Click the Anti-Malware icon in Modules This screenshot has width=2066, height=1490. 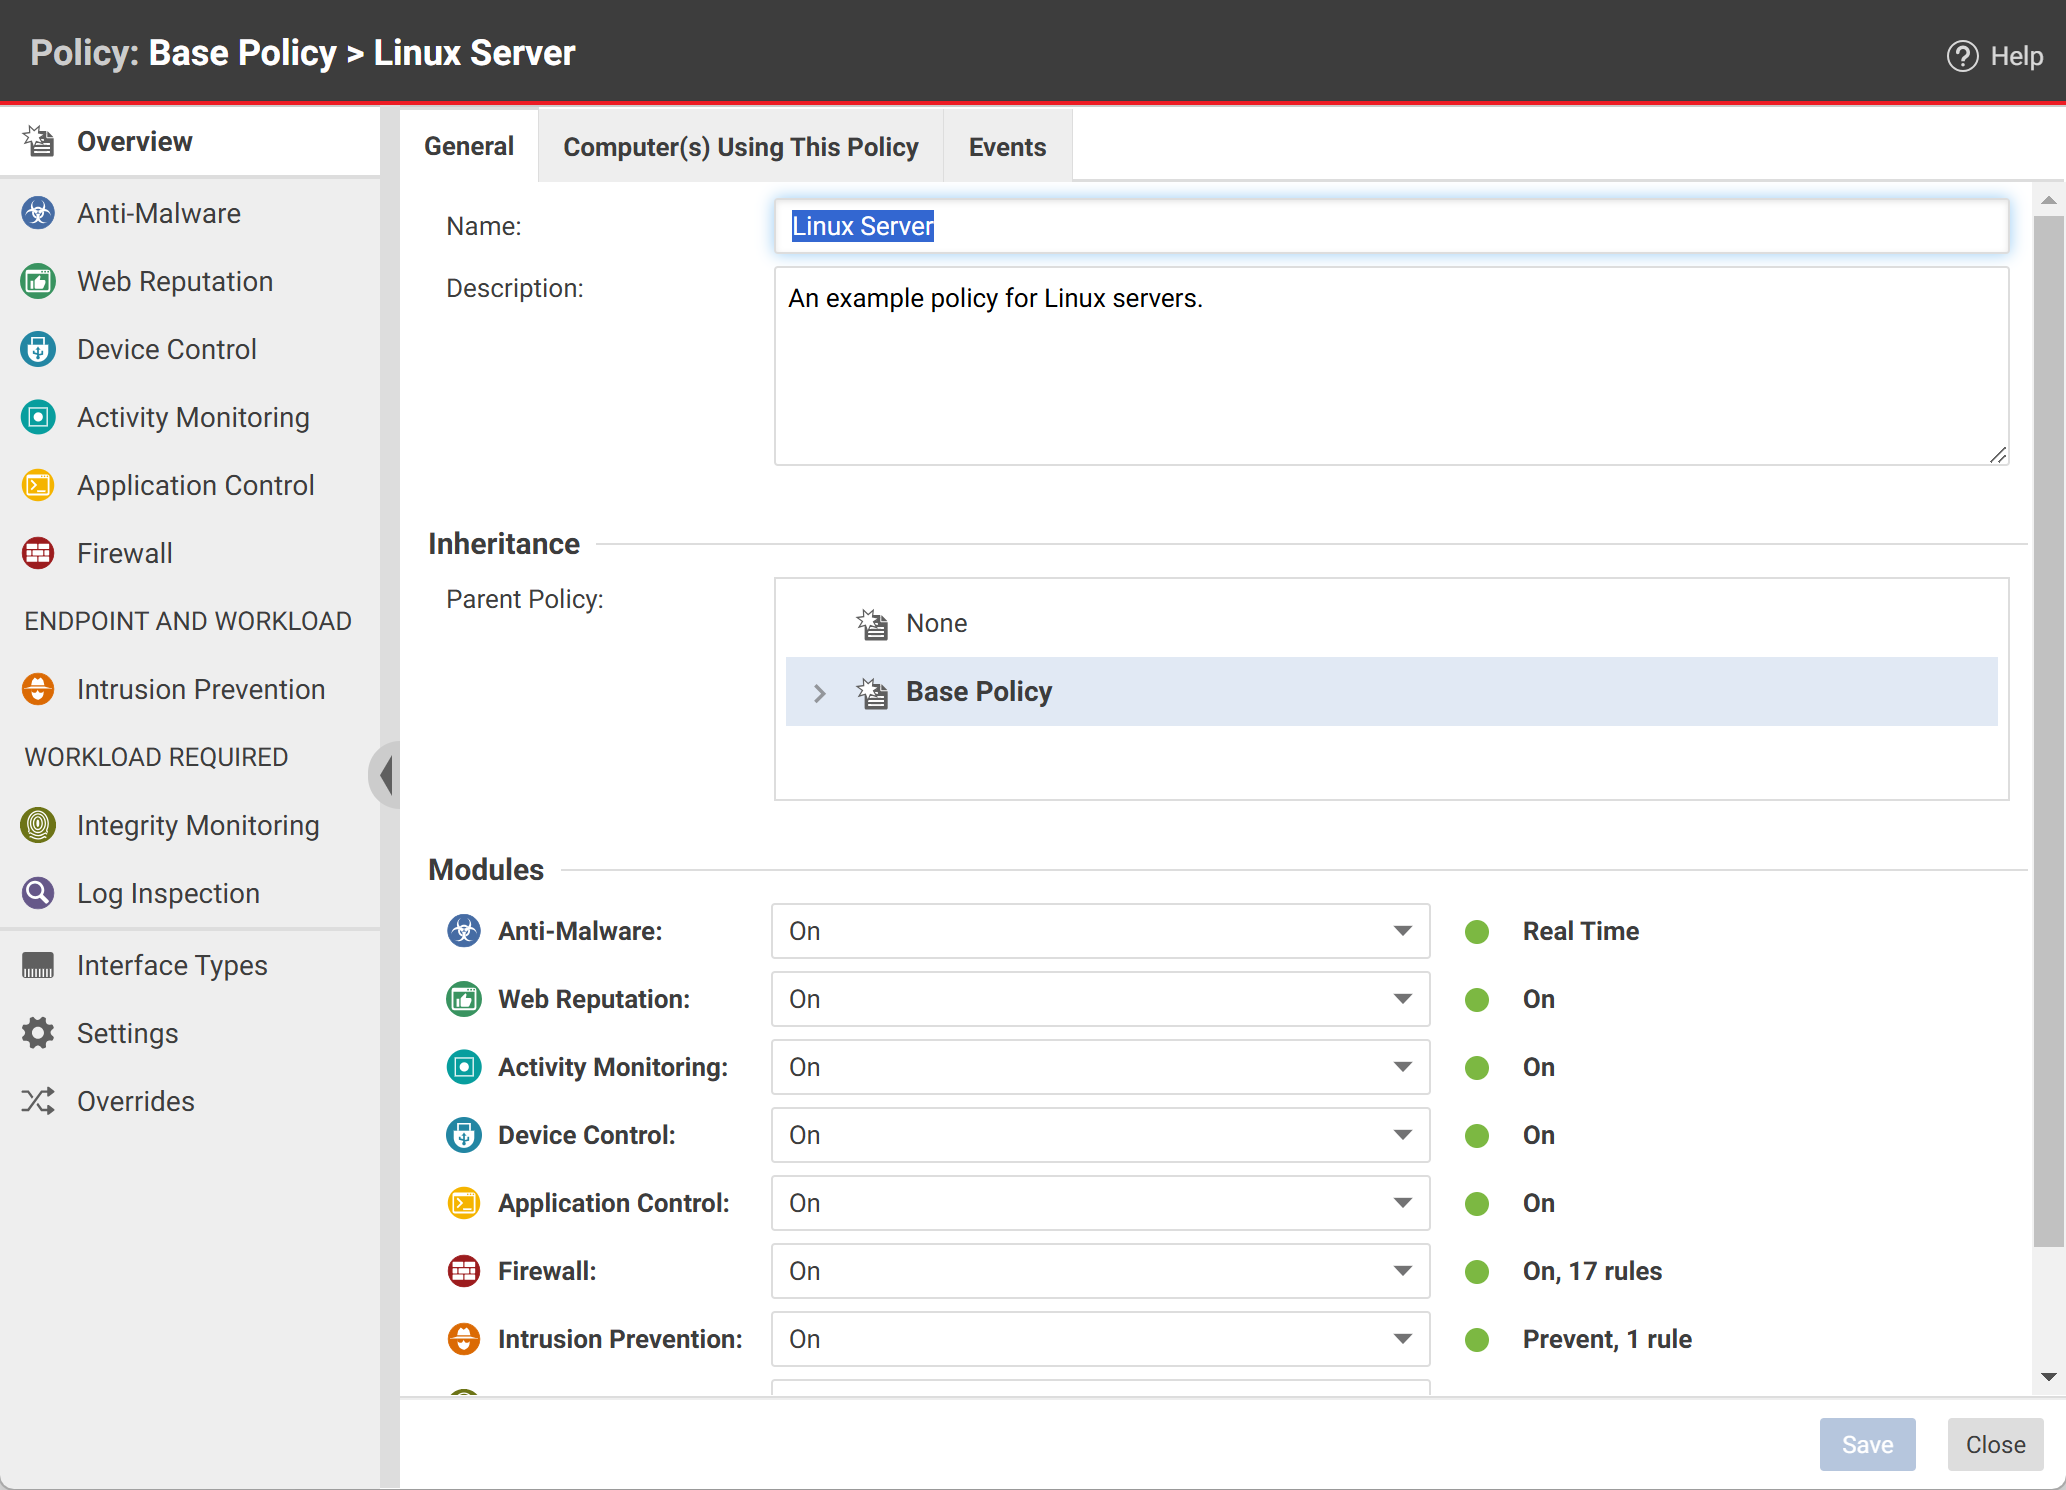click(x=463, y=931)
